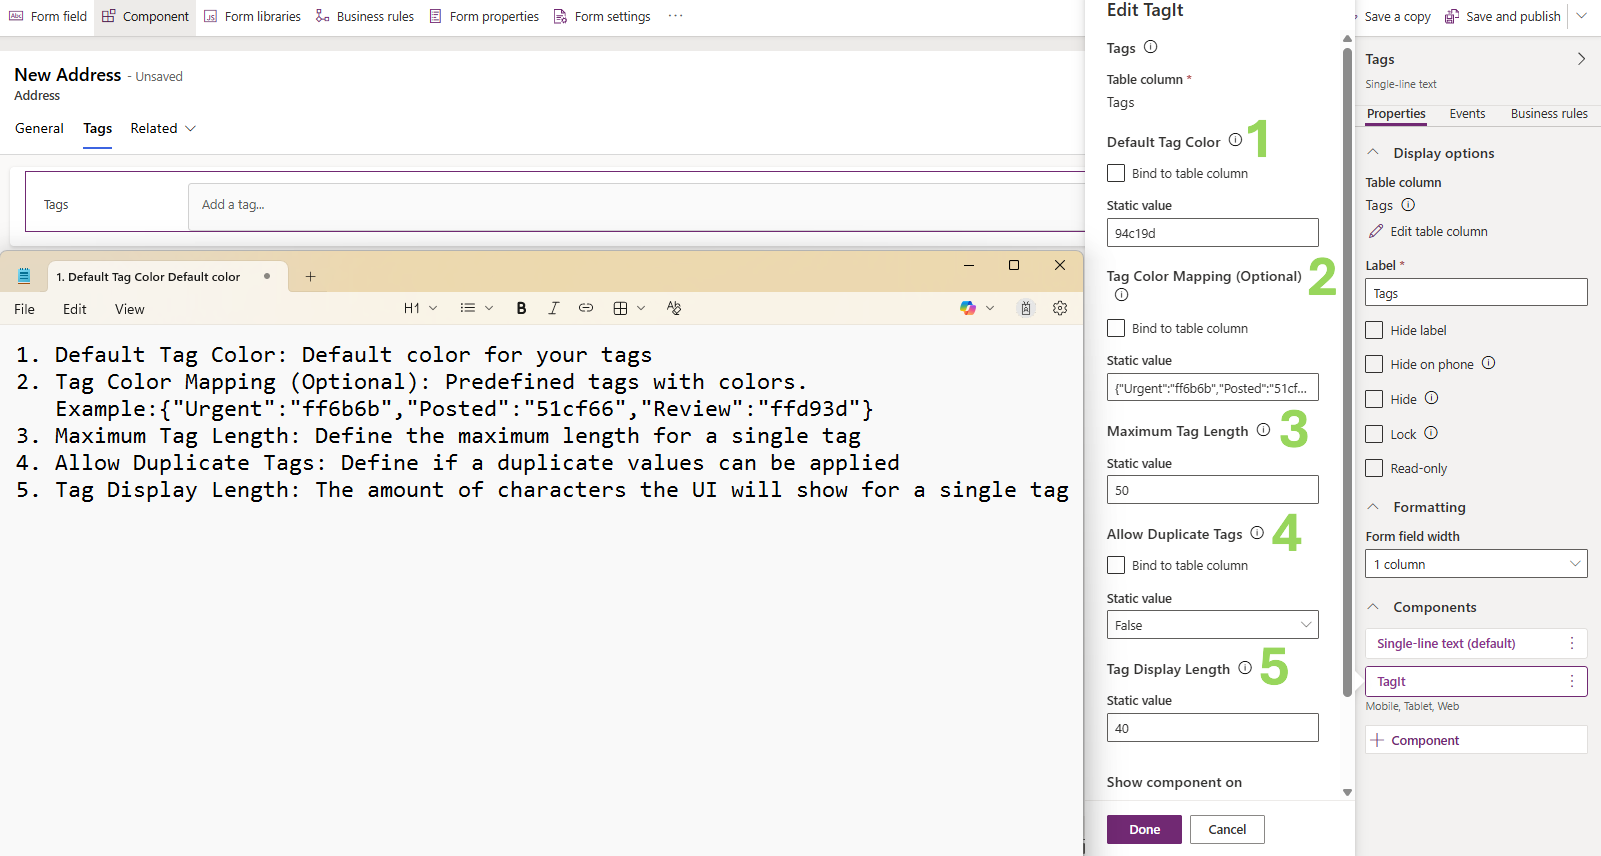The width and height of the screenshot is (1601, 856).
Task: Open Form properties
Action: (484, 16)
